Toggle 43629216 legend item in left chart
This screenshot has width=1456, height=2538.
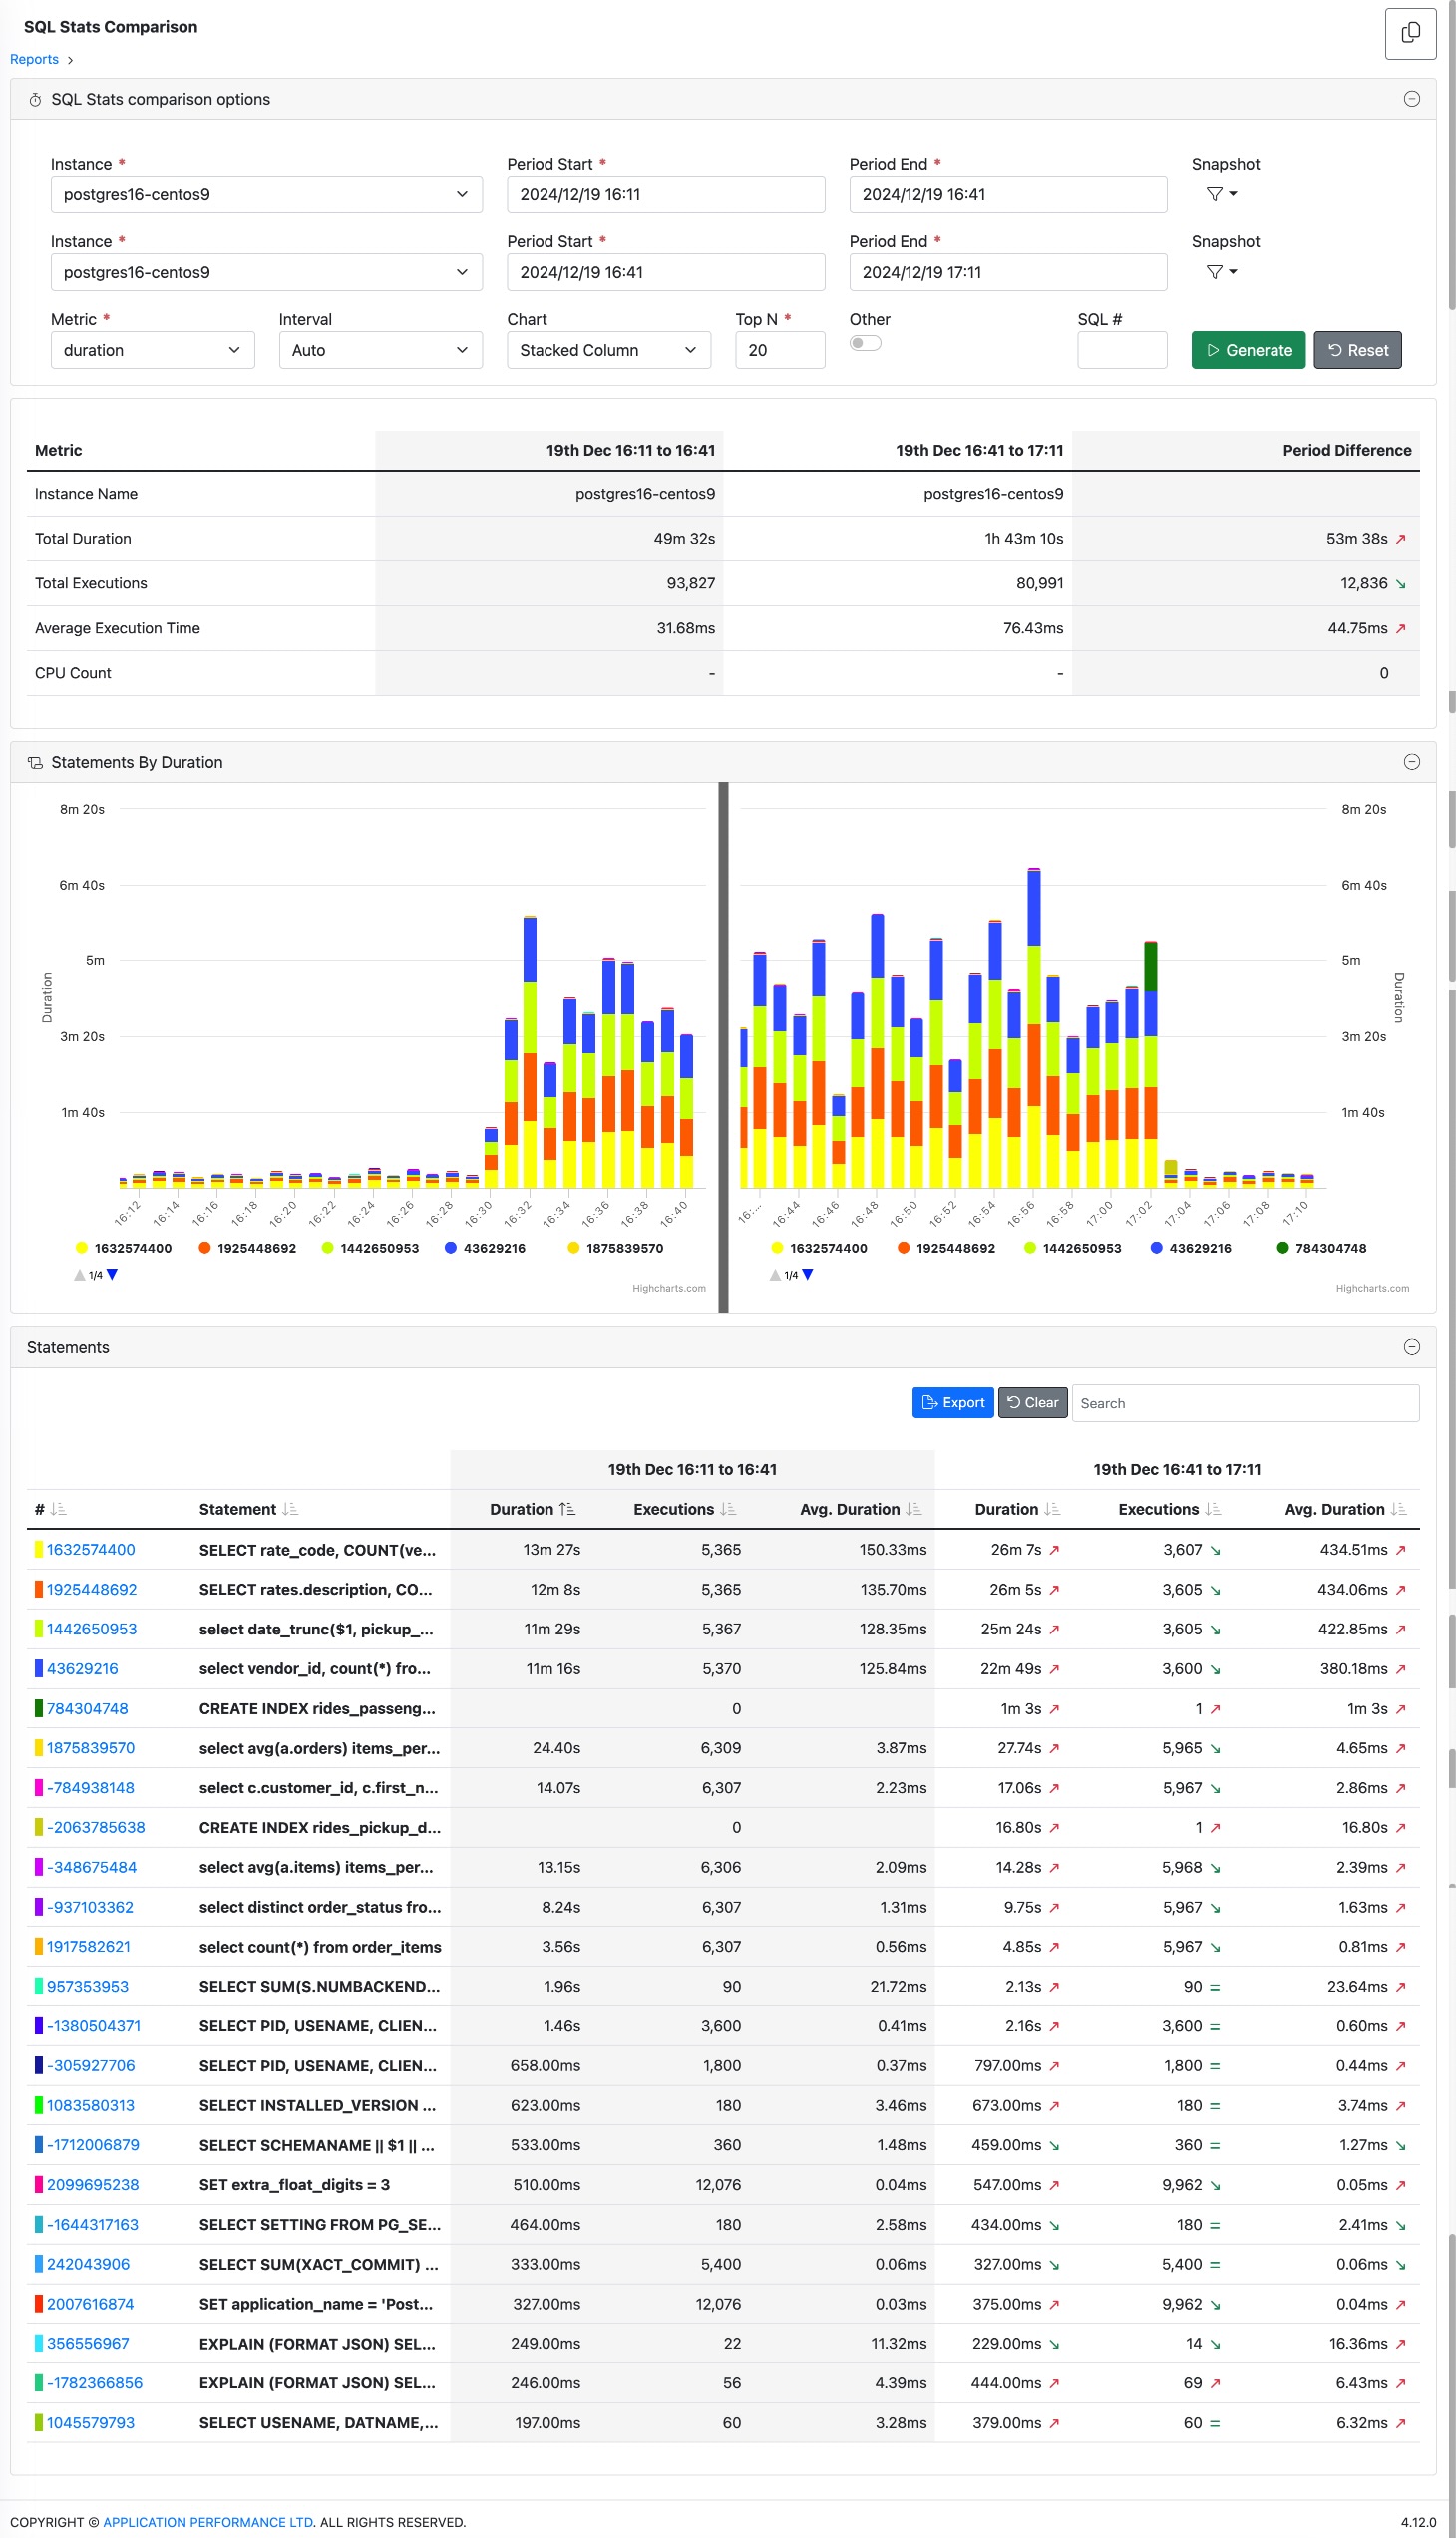485,1247
